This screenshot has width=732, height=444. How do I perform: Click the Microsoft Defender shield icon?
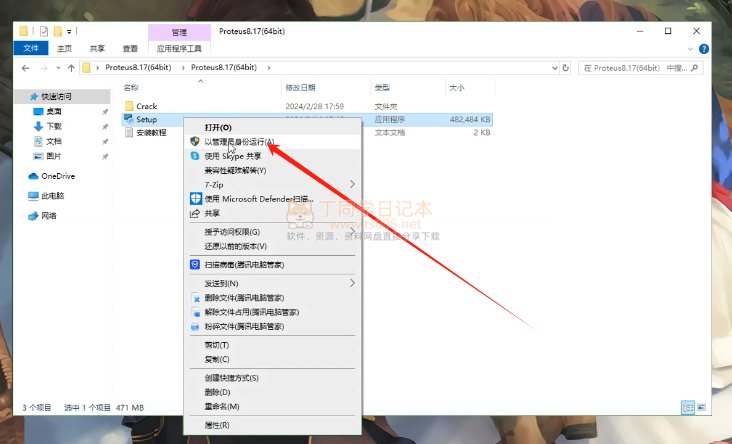[x=196, y=199]
